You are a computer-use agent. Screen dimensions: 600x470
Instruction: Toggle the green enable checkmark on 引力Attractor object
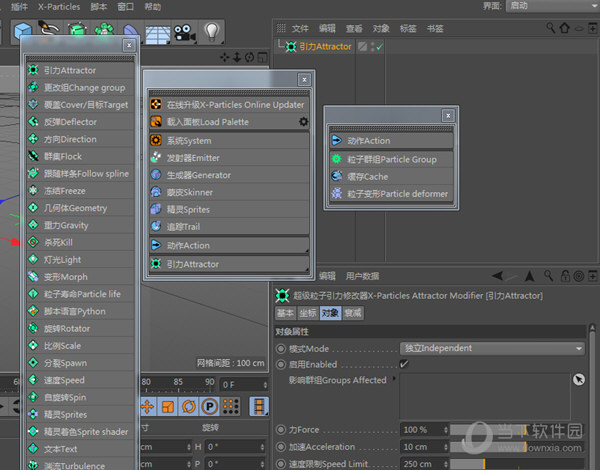pyautogui.click(x=380, y=47)
